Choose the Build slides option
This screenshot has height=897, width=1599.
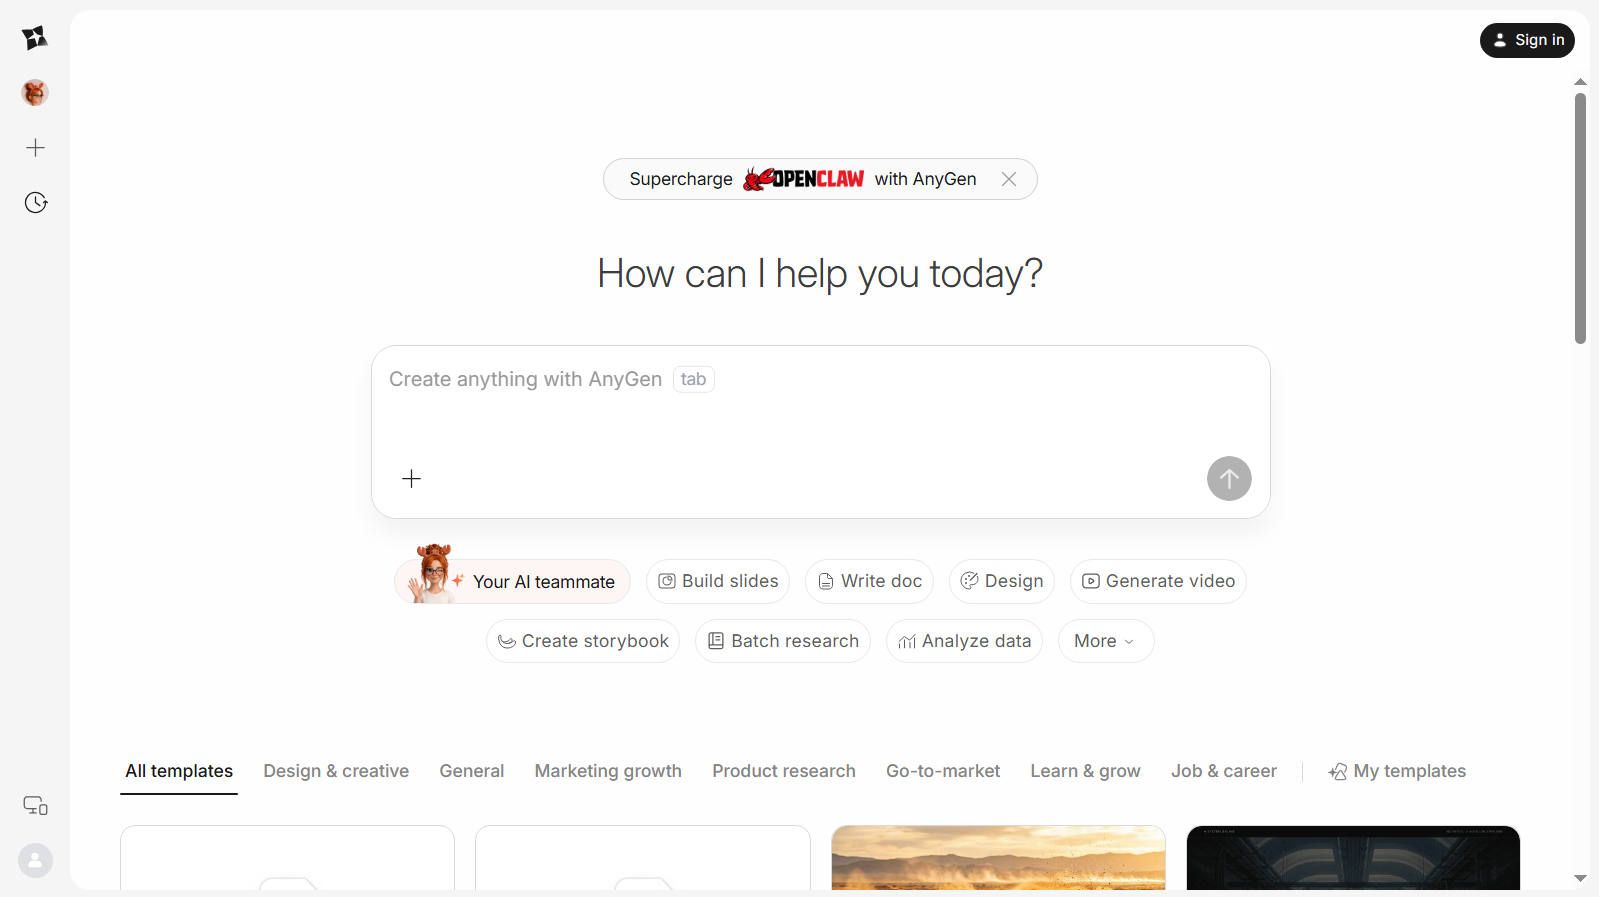pyautogui.click(x=718, y=581)
